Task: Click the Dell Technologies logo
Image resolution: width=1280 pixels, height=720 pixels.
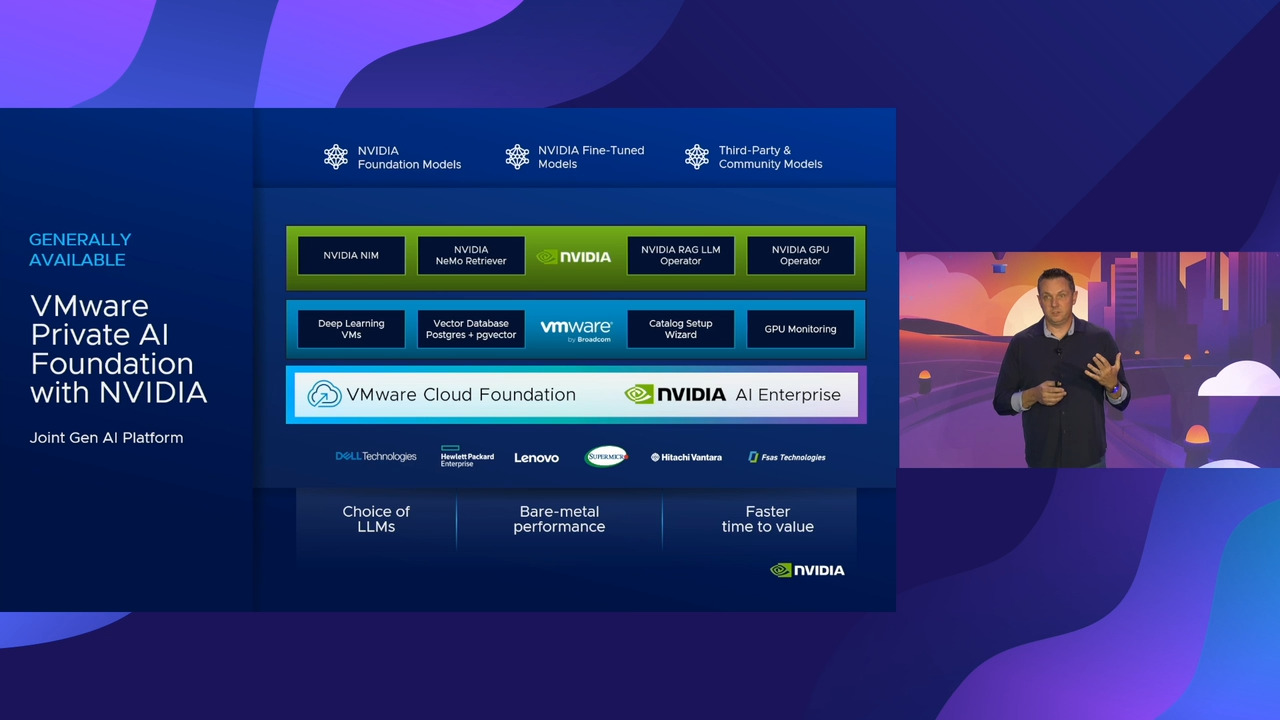Action: click(376, 457)
